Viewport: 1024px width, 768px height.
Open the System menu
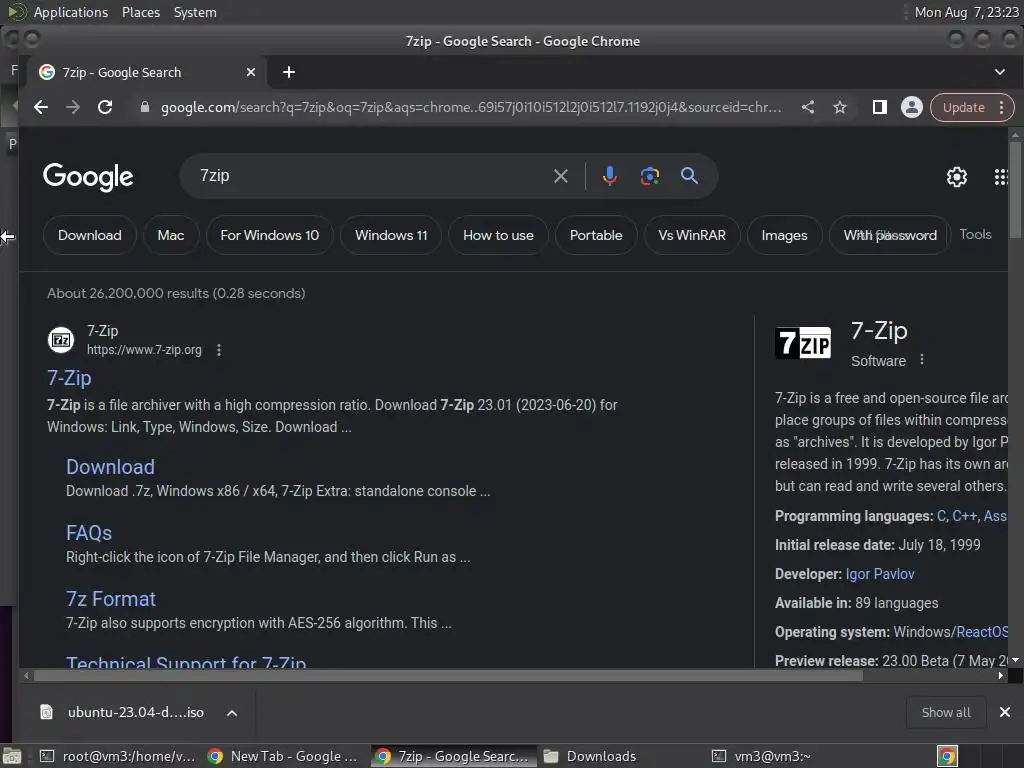[x=195, y=12]
